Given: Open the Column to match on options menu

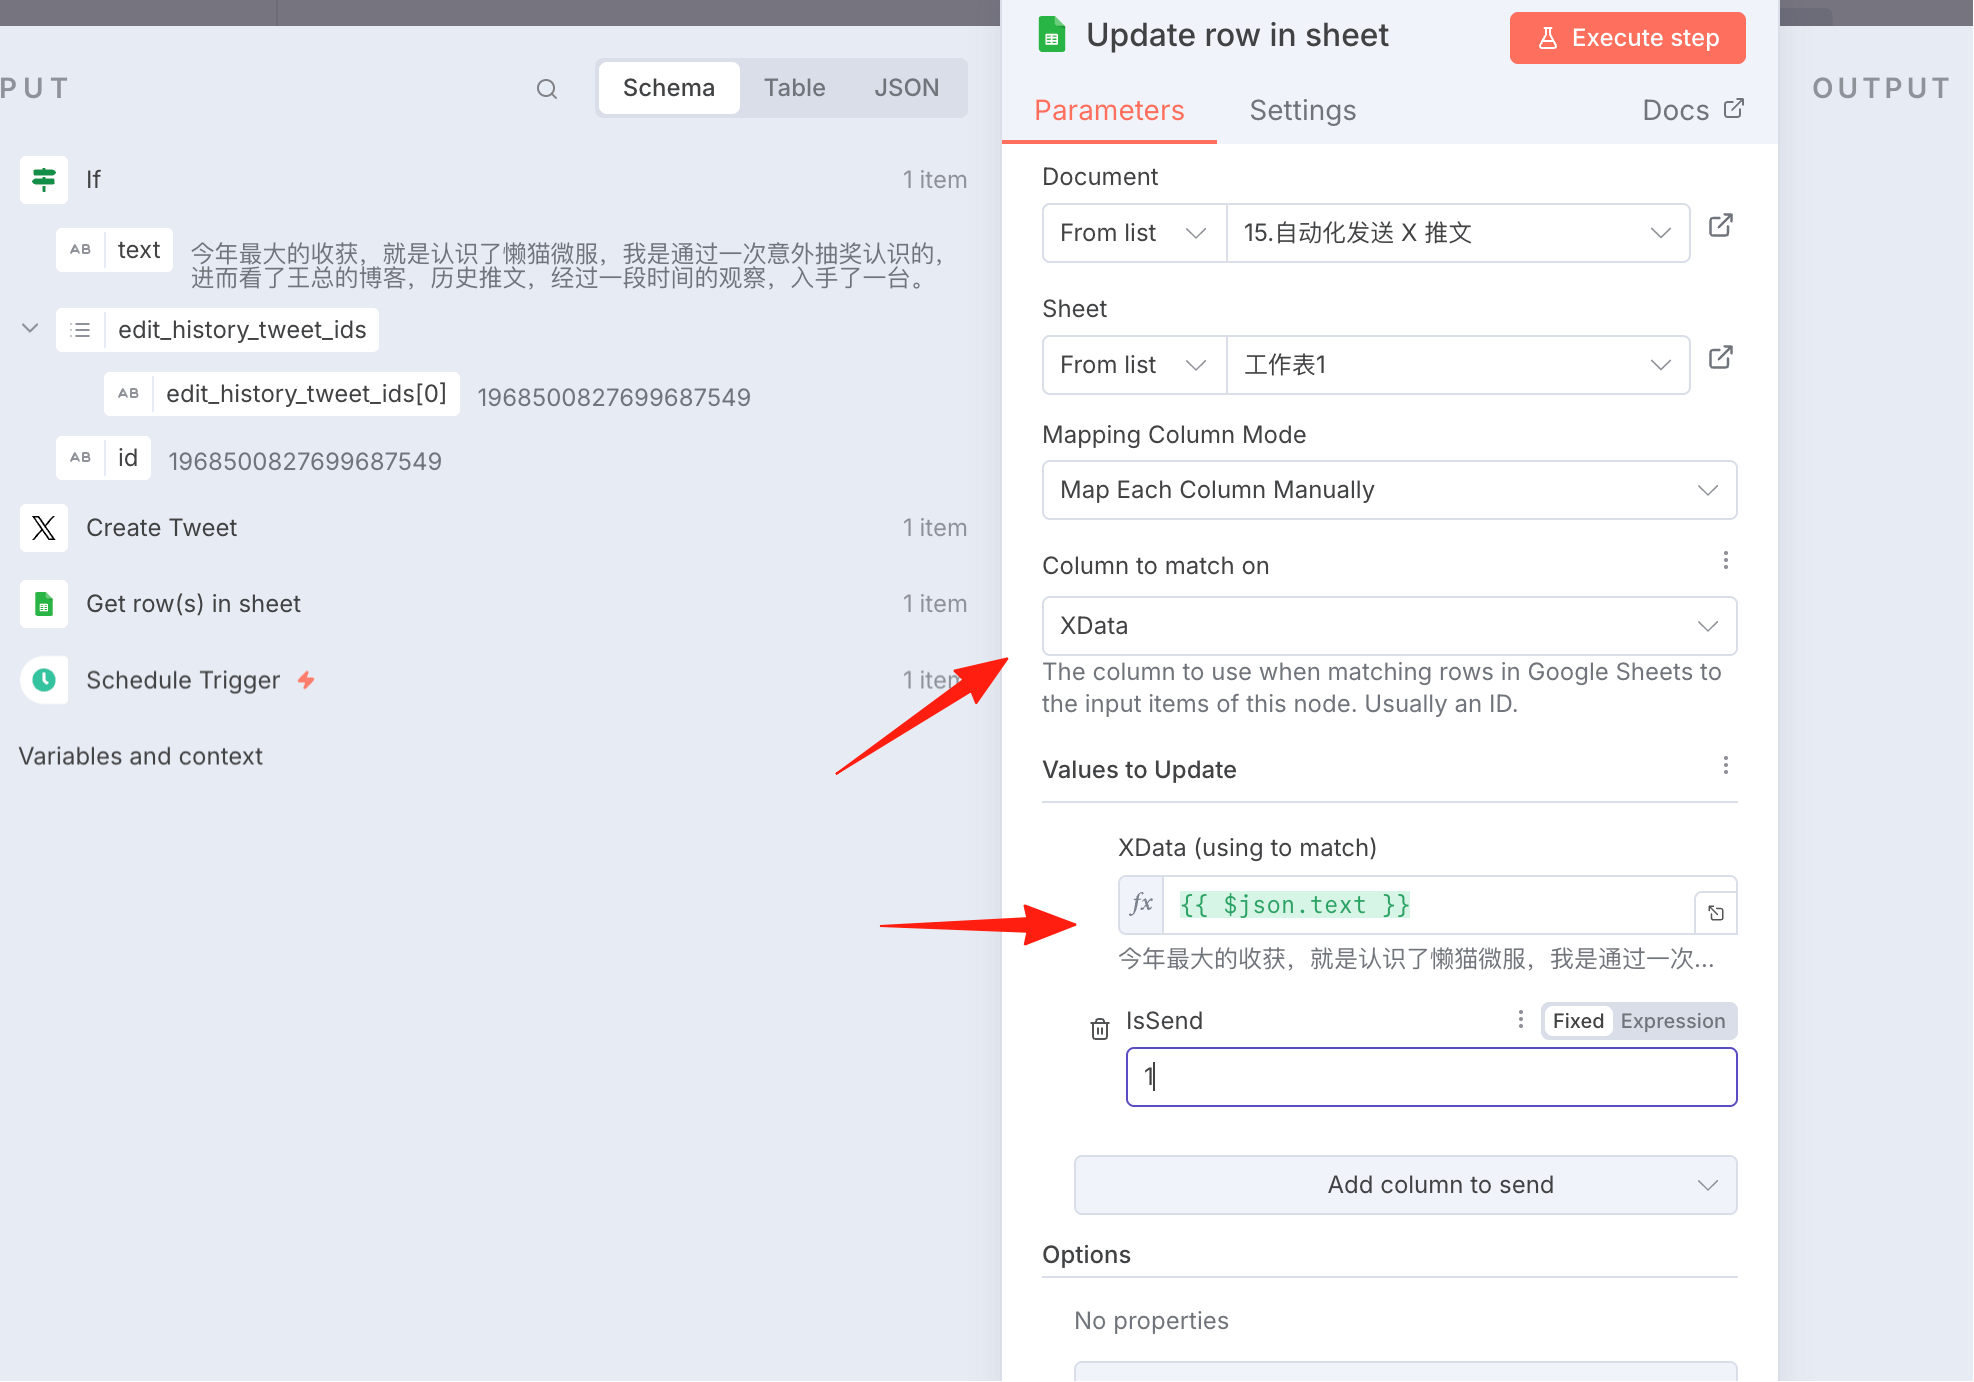Looking at the screenshot, I should [x=1725, y=561].
